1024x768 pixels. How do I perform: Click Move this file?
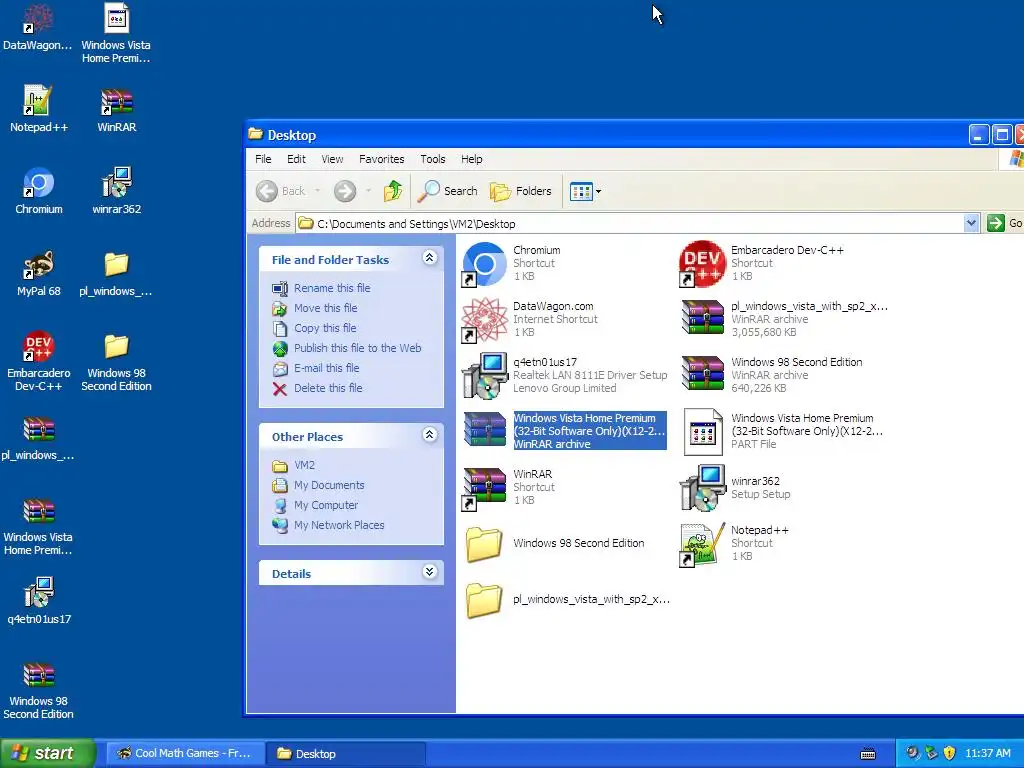[315, 308]
